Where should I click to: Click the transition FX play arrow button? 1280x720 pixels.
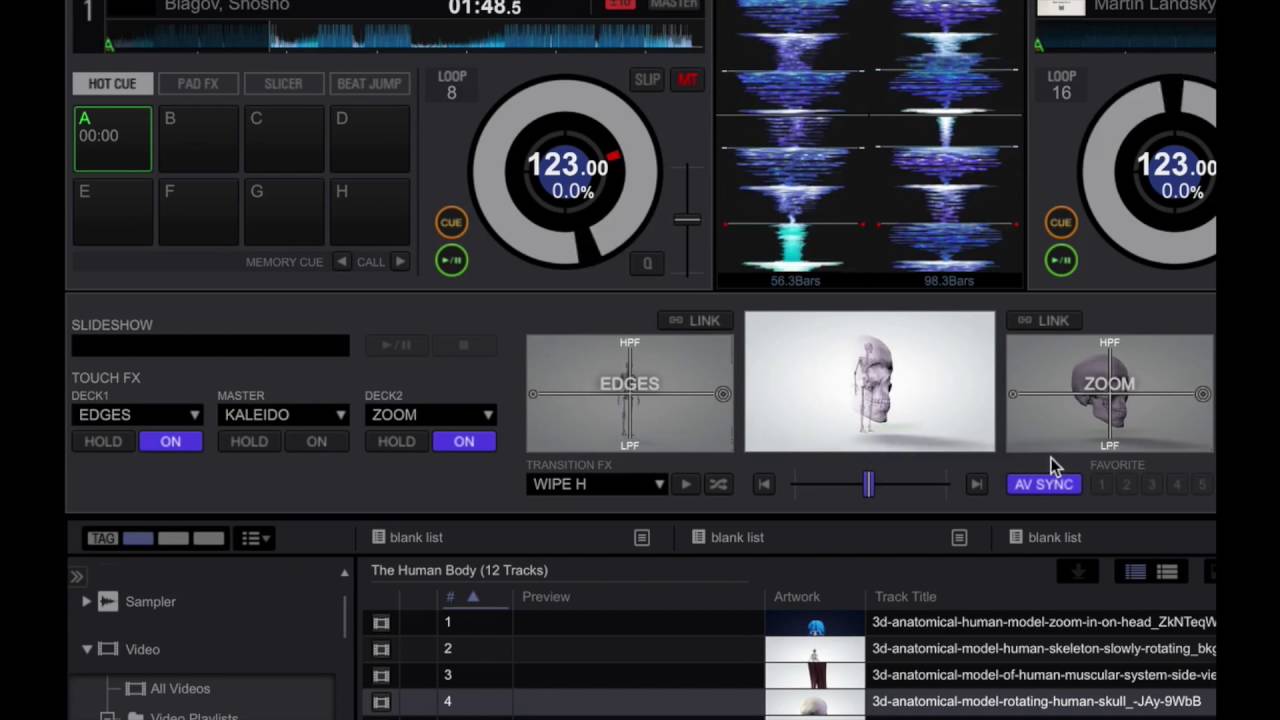pyautogui.click(x=686, y=484)
